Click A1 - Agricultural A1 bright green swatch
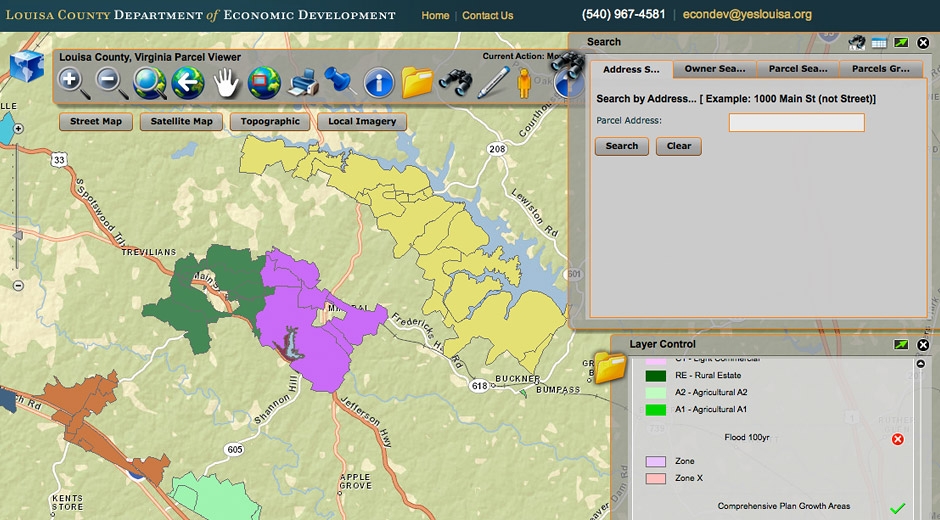The image size is (940, 520). tap(655, 410)
